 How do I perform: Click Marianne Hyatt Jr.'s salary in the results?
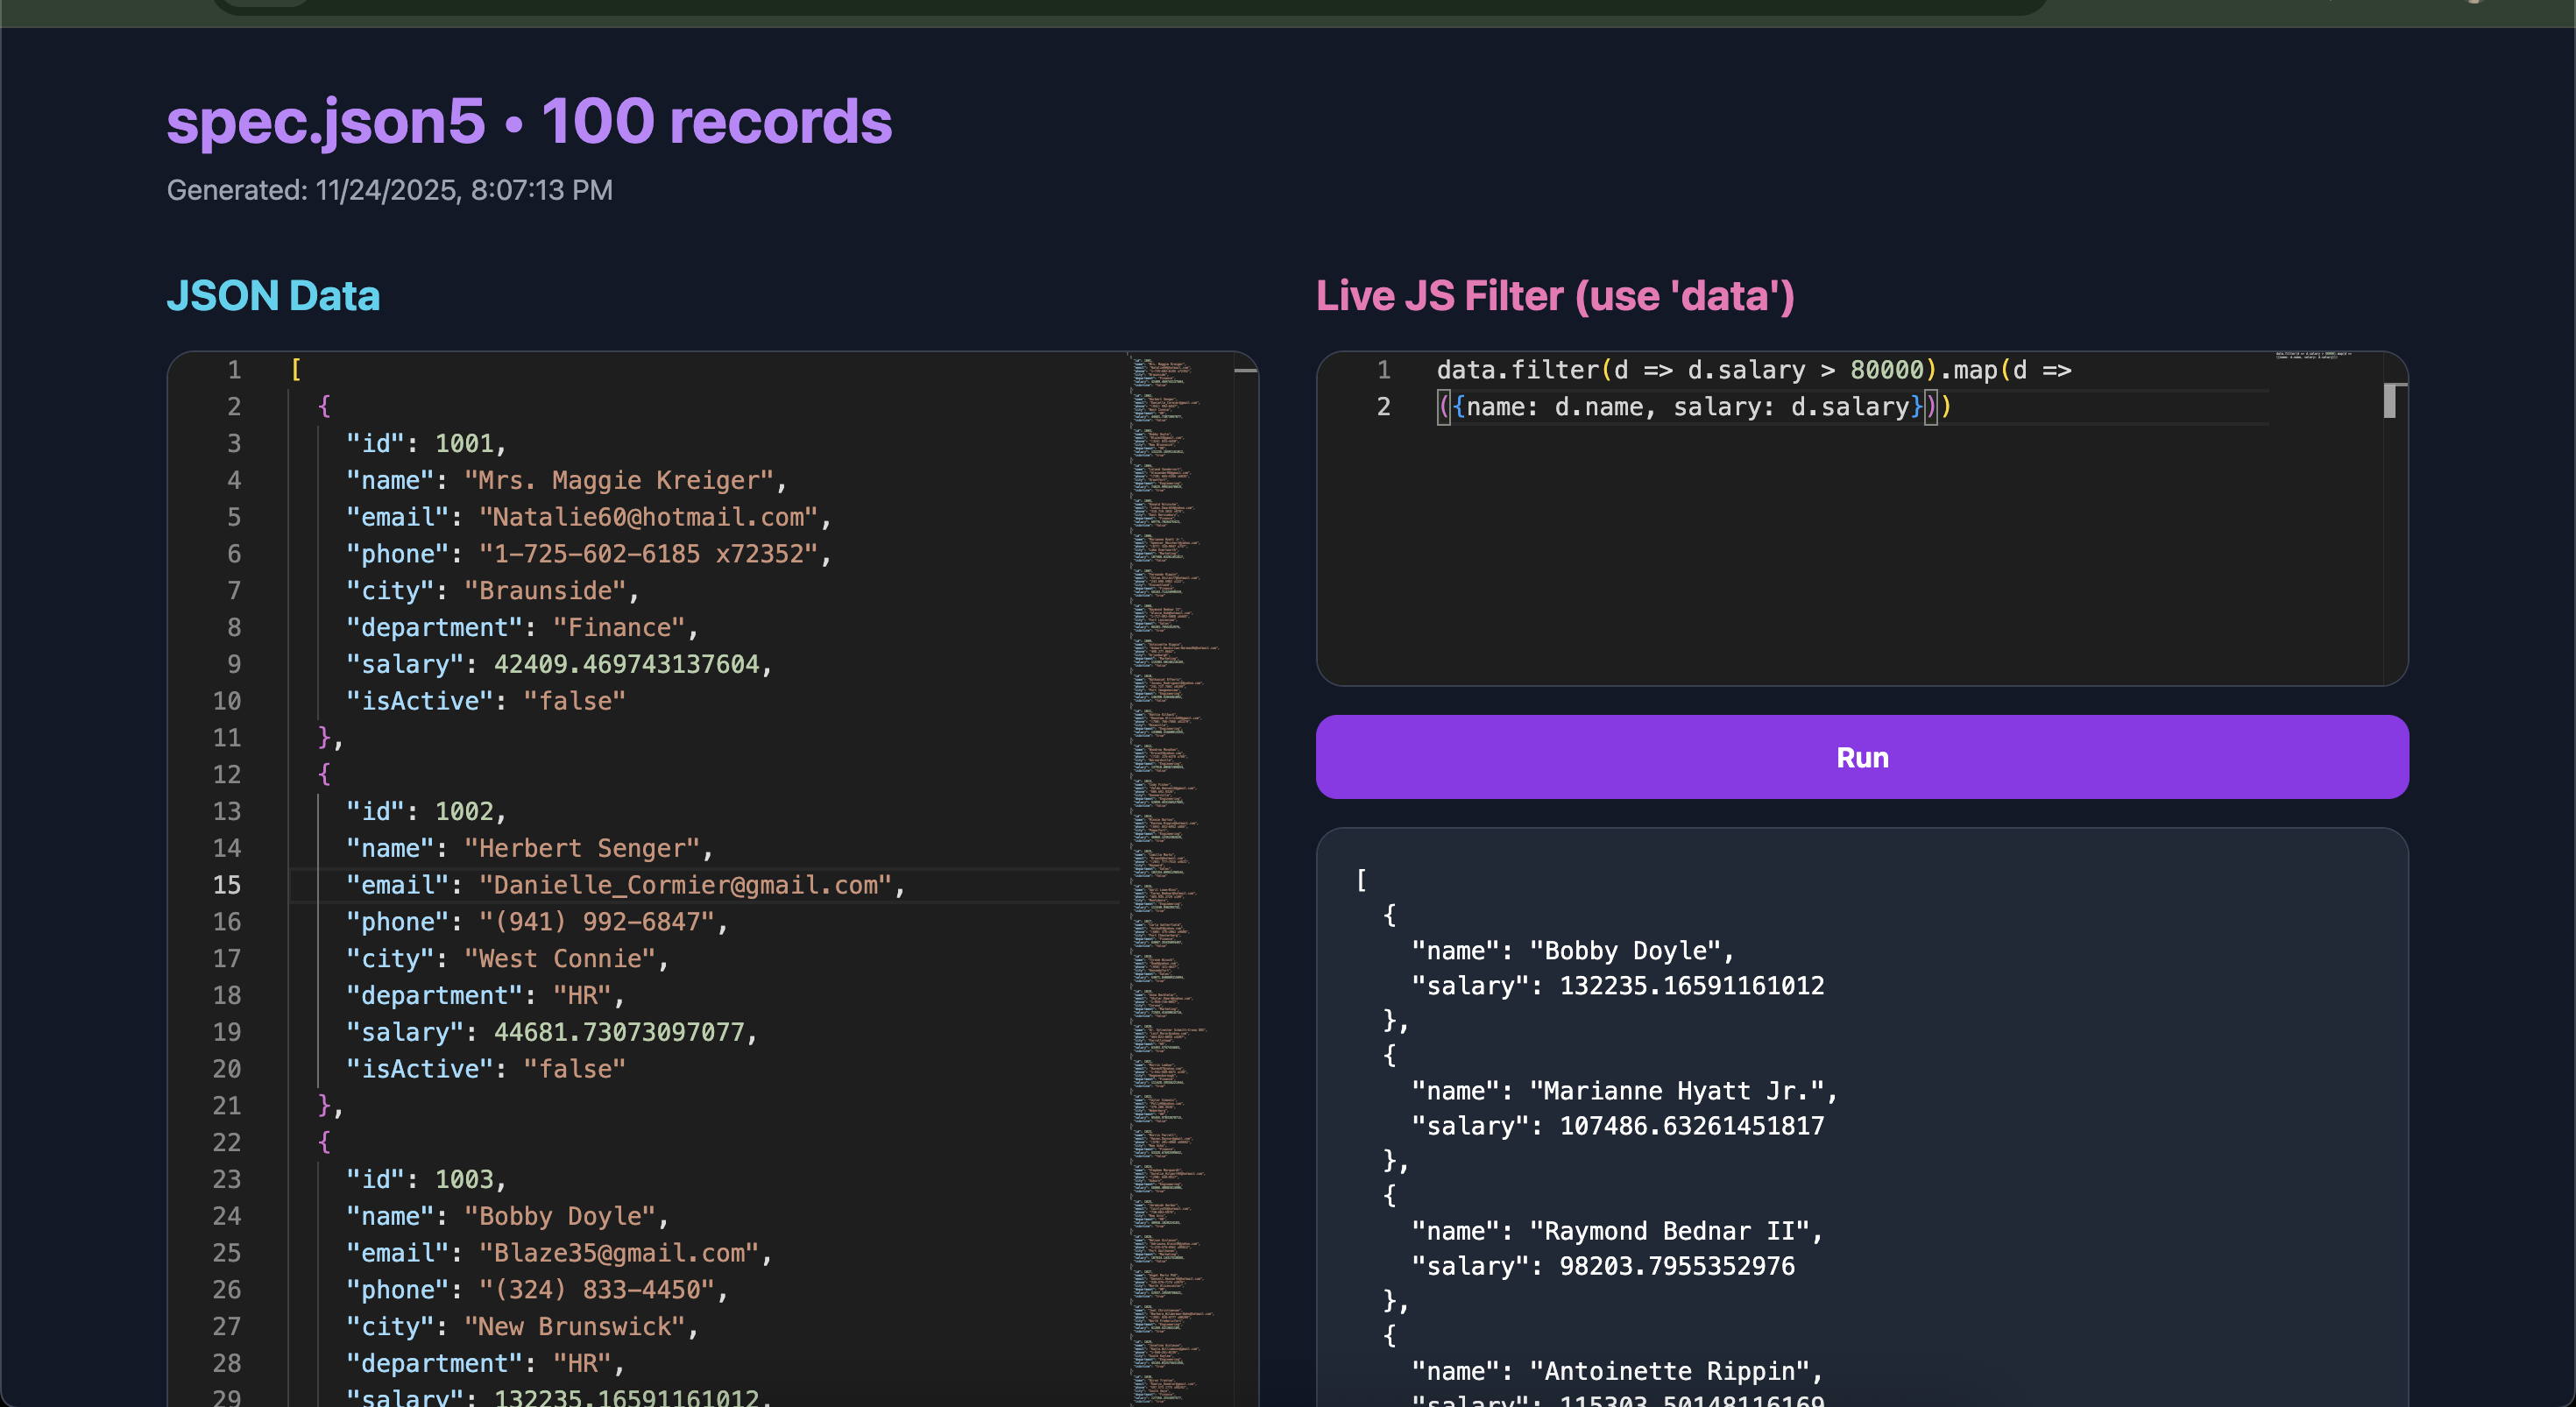(x=1691, y=1125)
